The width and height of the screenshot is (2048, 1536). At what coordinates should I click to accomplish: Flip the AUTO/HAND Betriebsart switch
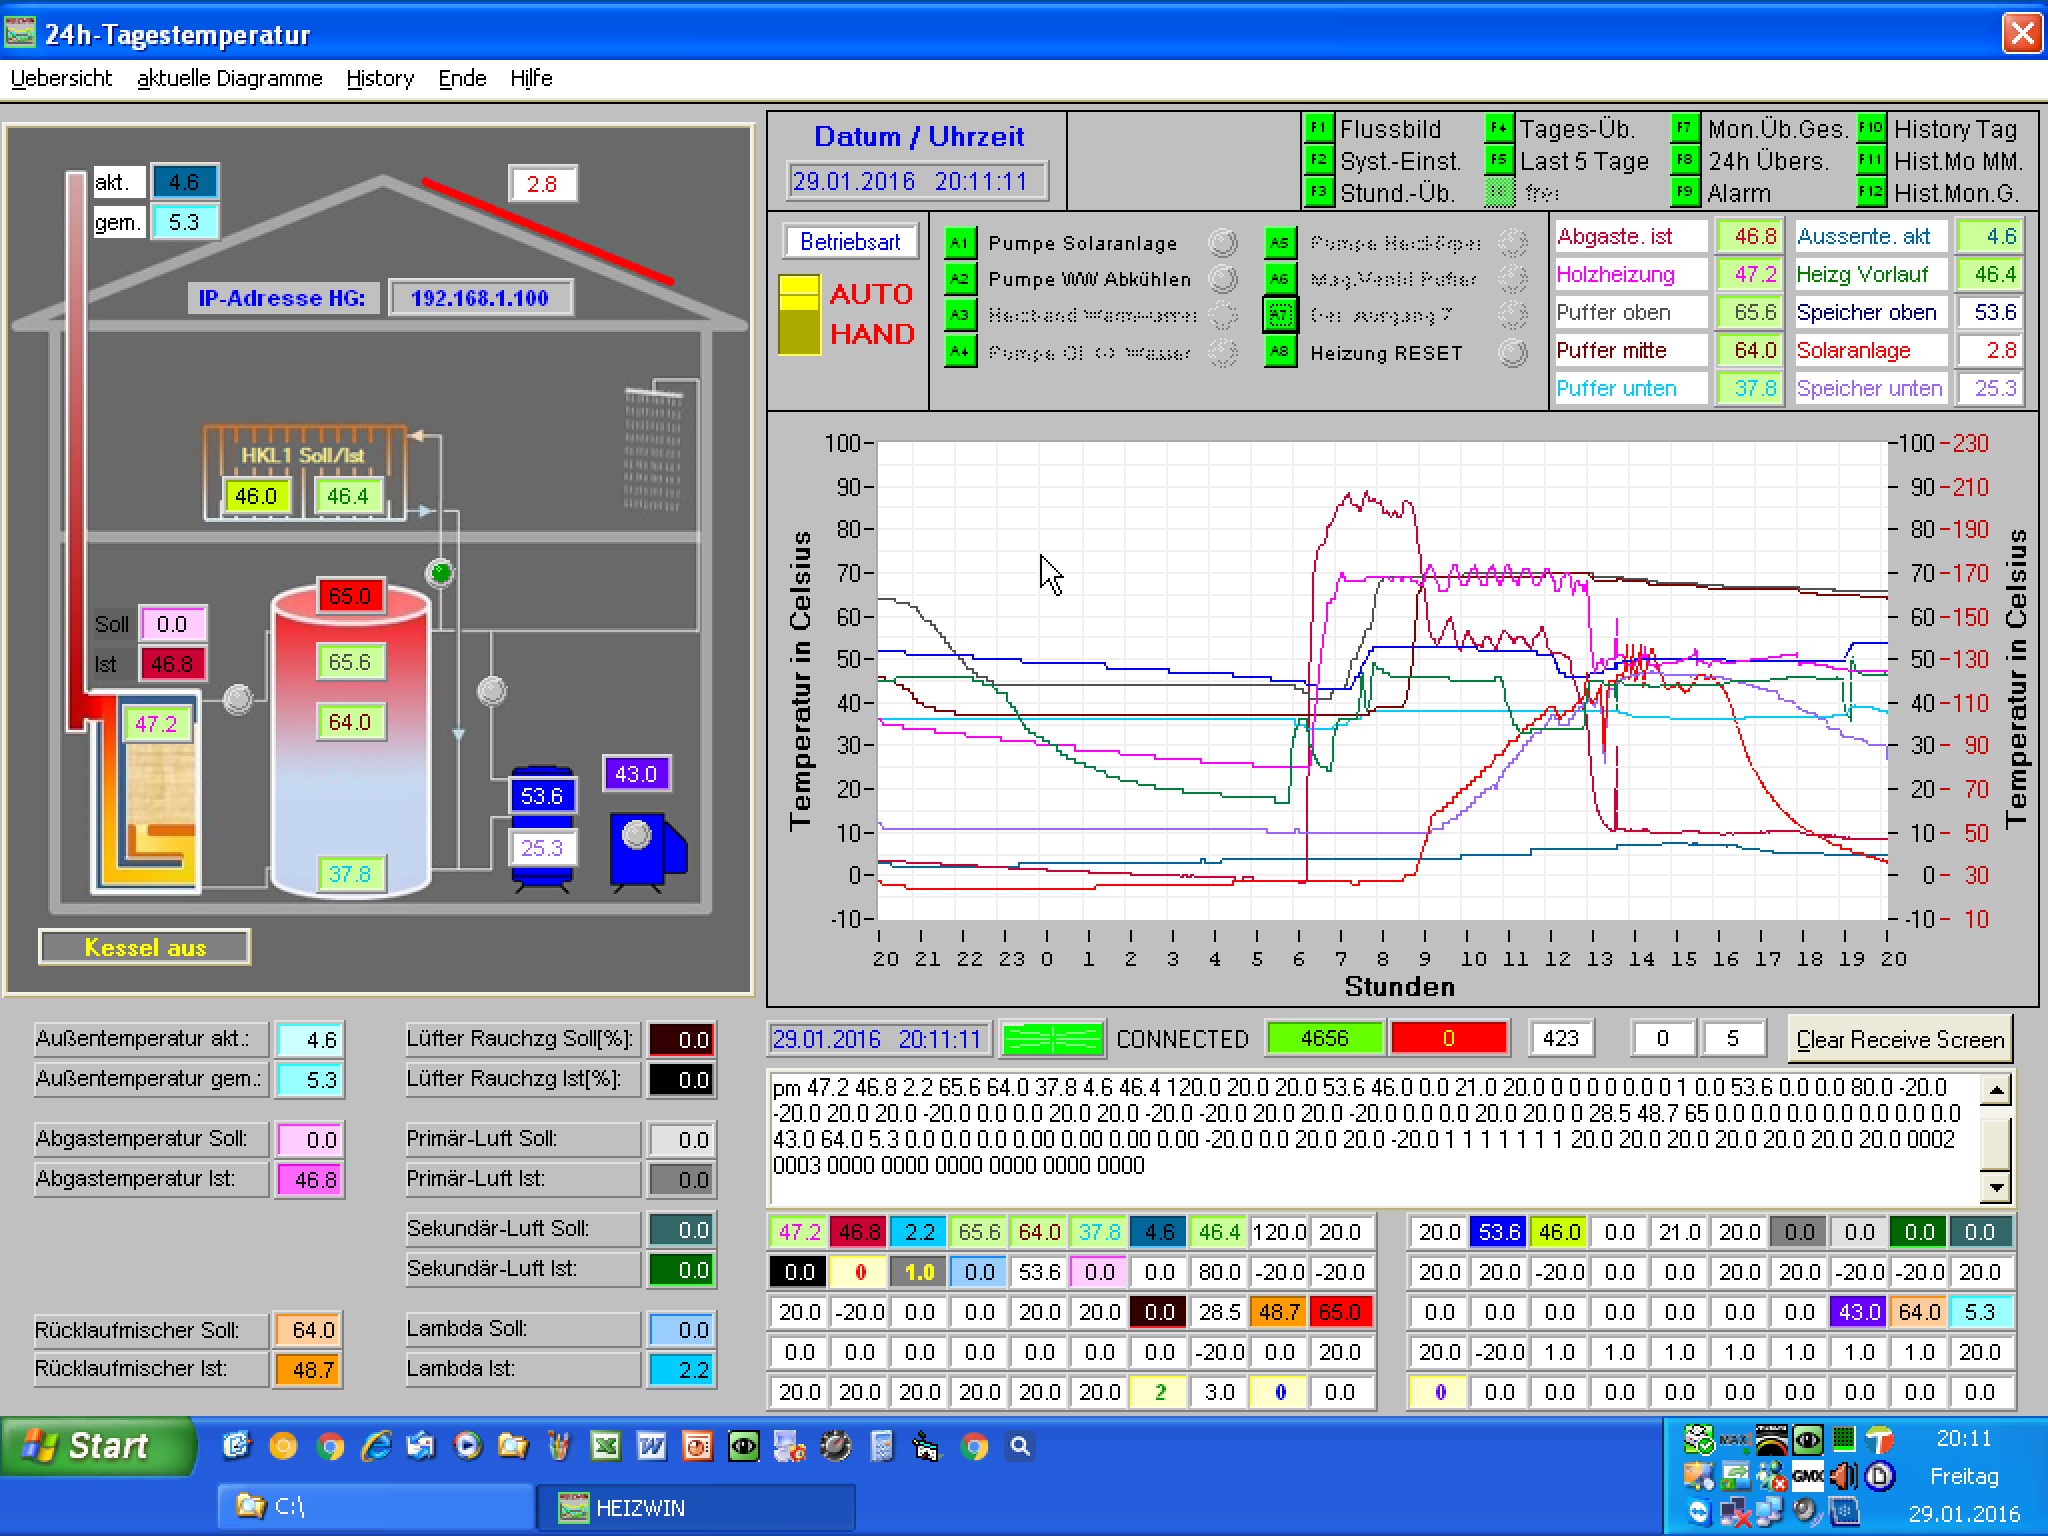(799, 314)
